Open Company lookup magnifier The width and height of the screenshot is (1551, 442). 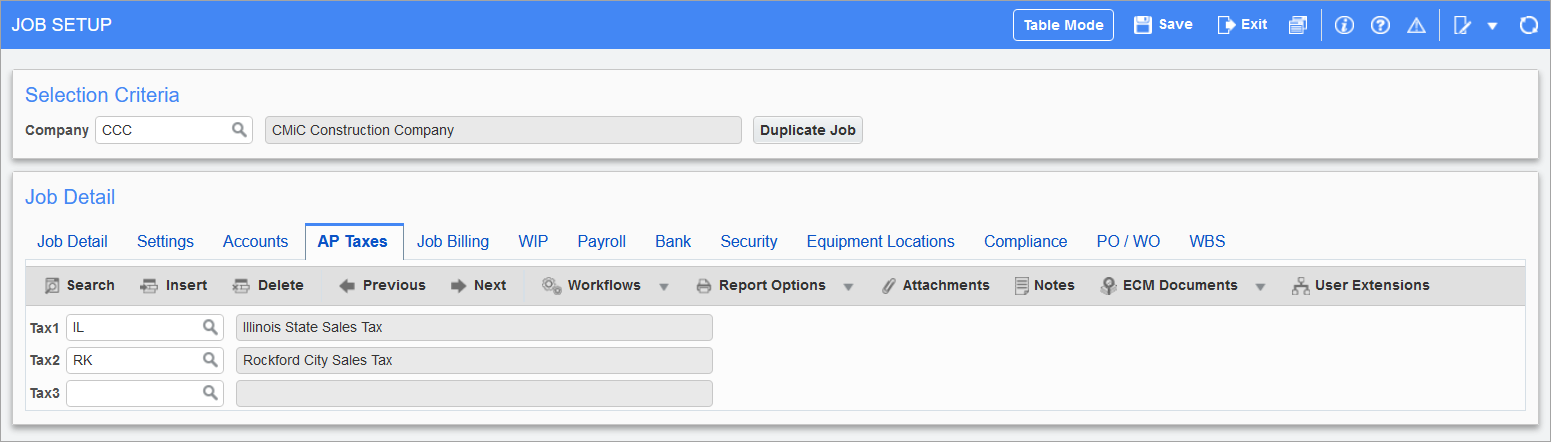coord(239,130)
